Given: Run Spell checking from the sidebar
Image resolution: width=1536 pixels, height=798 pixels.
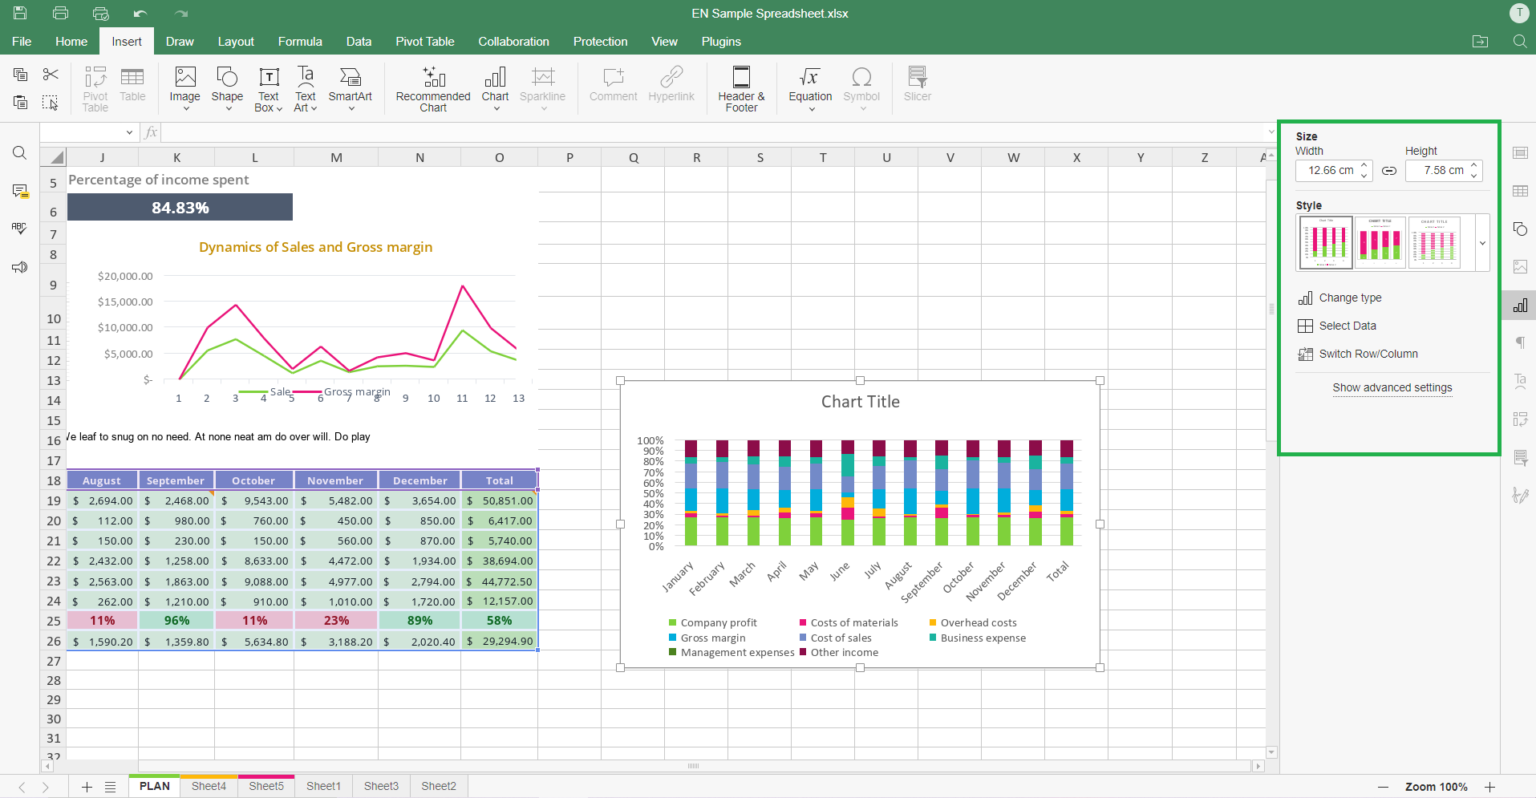Looking at the screenshot, I should pos(18,227).
